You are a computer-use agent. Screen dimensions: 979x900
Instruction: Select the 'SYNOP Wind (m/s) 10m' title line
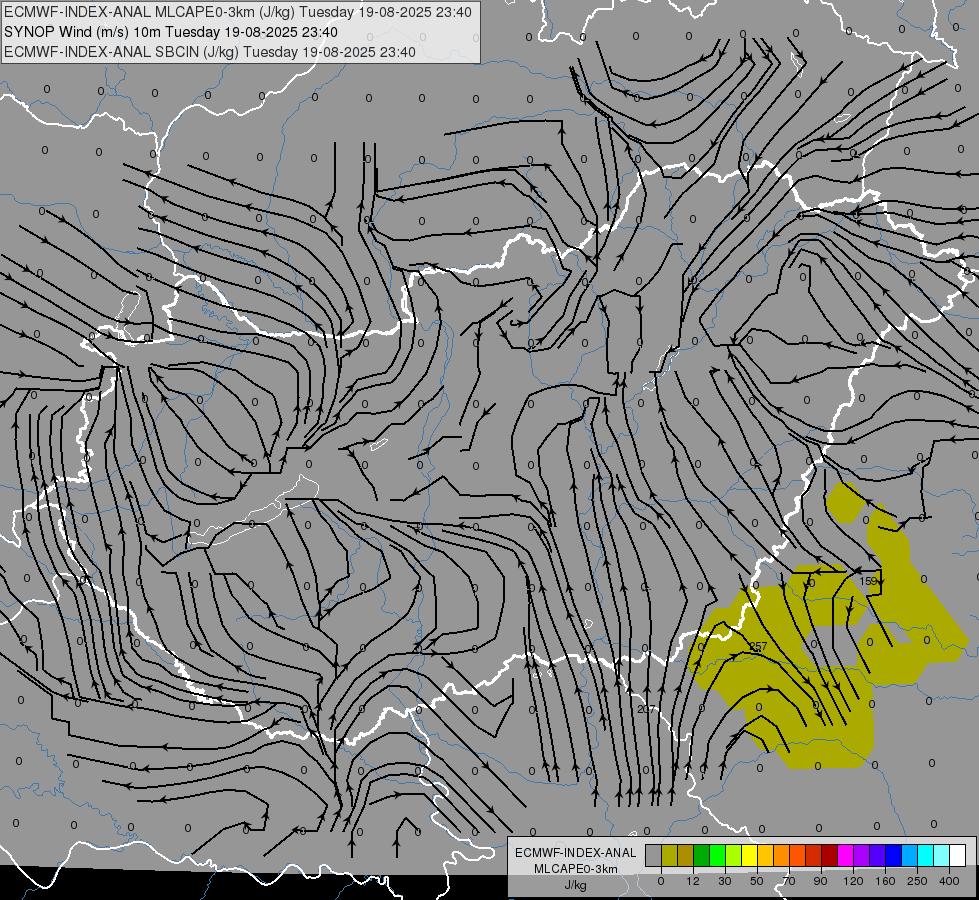click(171, 32)
